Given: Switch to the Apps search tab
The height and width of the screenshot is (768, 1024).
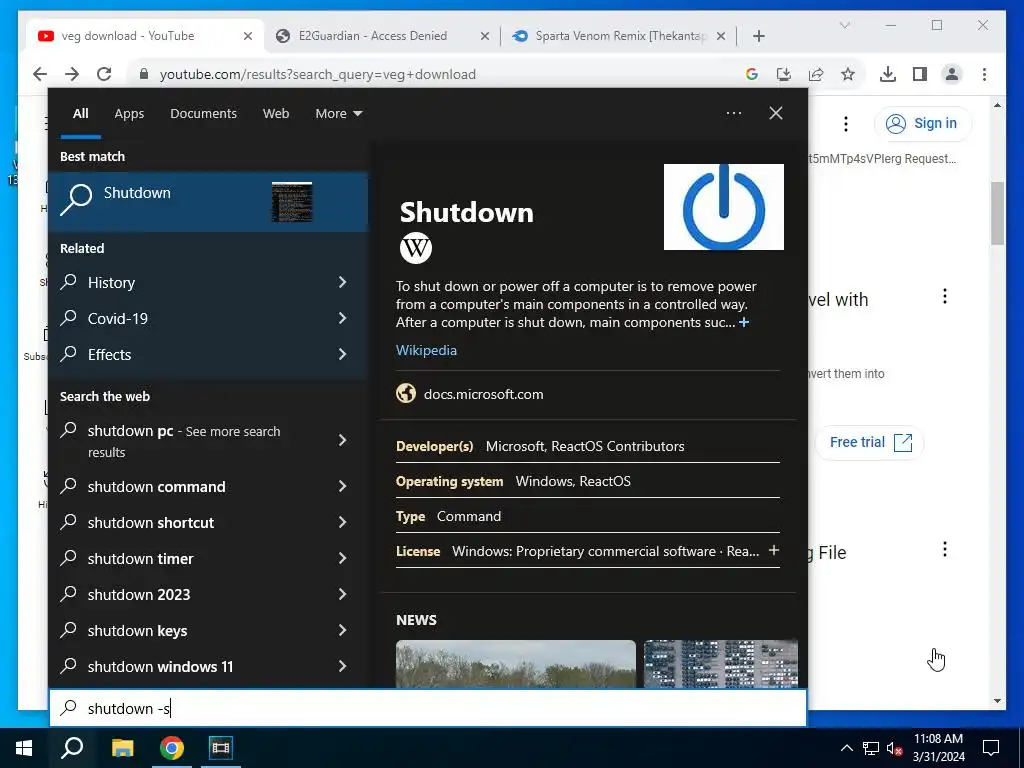Looking at the screenshot, I should [129, 114].
